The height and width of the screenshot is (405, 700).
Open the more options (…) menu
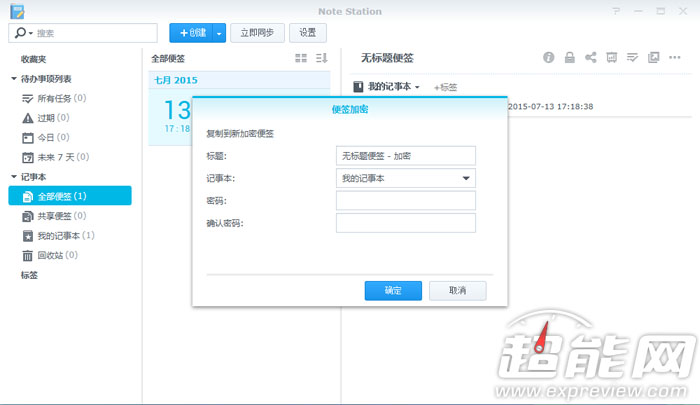point(675,57)
